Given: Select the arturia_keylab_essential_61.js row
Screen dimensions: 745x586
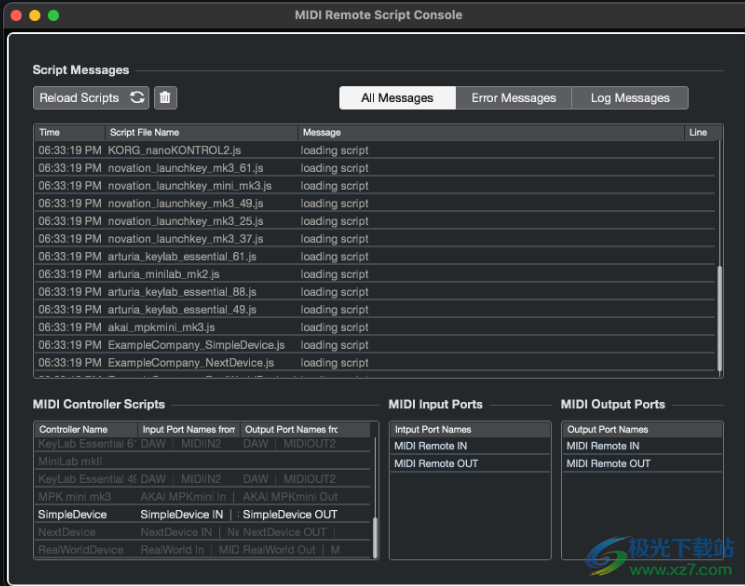Looking at the screenshot, I should [375, 256].
